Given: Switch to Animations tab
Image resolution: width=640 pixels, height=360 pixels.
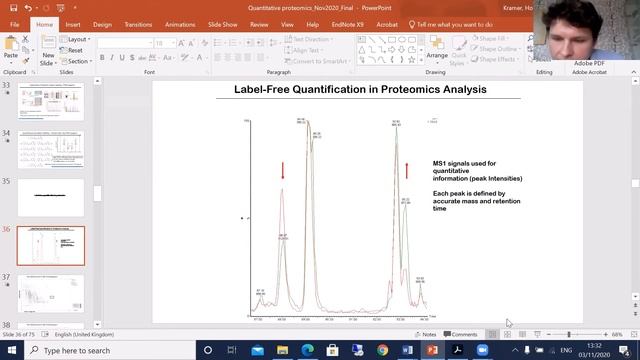Looking at the screenshot, I should coord(180,24).
